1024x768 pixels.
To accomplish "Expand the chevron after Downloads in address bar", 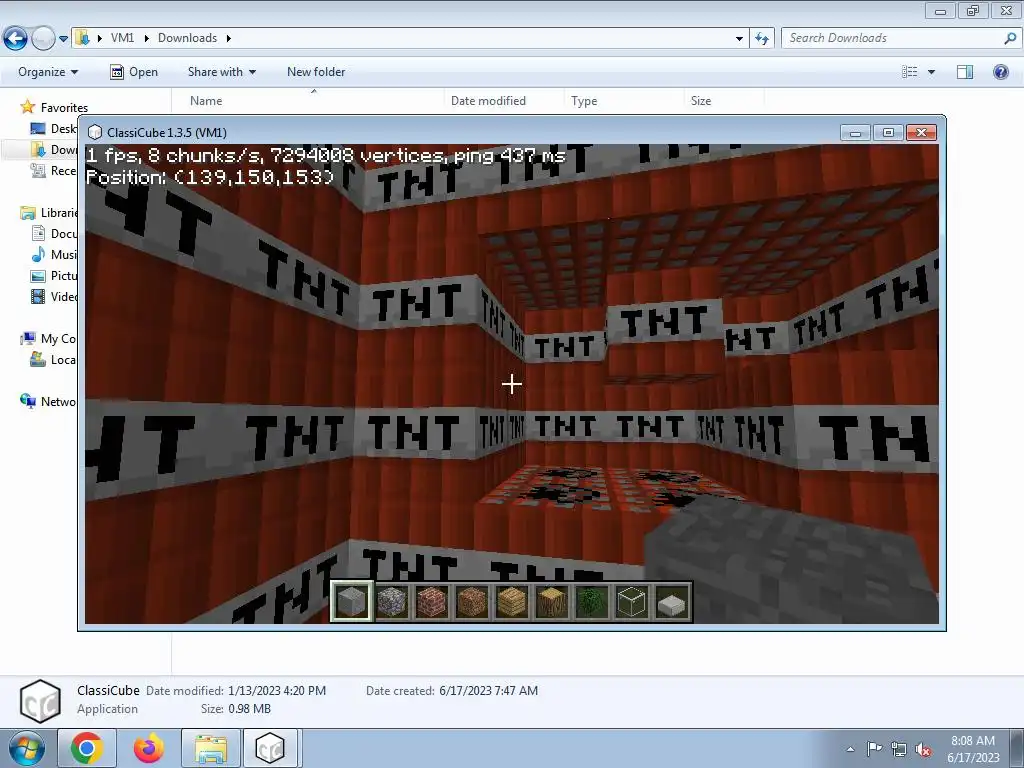I will [x=229, y=38].
